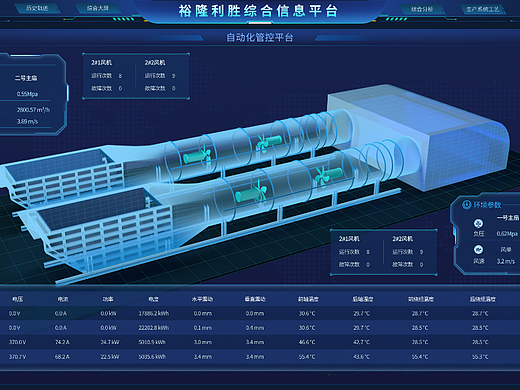
Task: Click the 5010.9 kWh energy cell
Action: tap(152, 342)
